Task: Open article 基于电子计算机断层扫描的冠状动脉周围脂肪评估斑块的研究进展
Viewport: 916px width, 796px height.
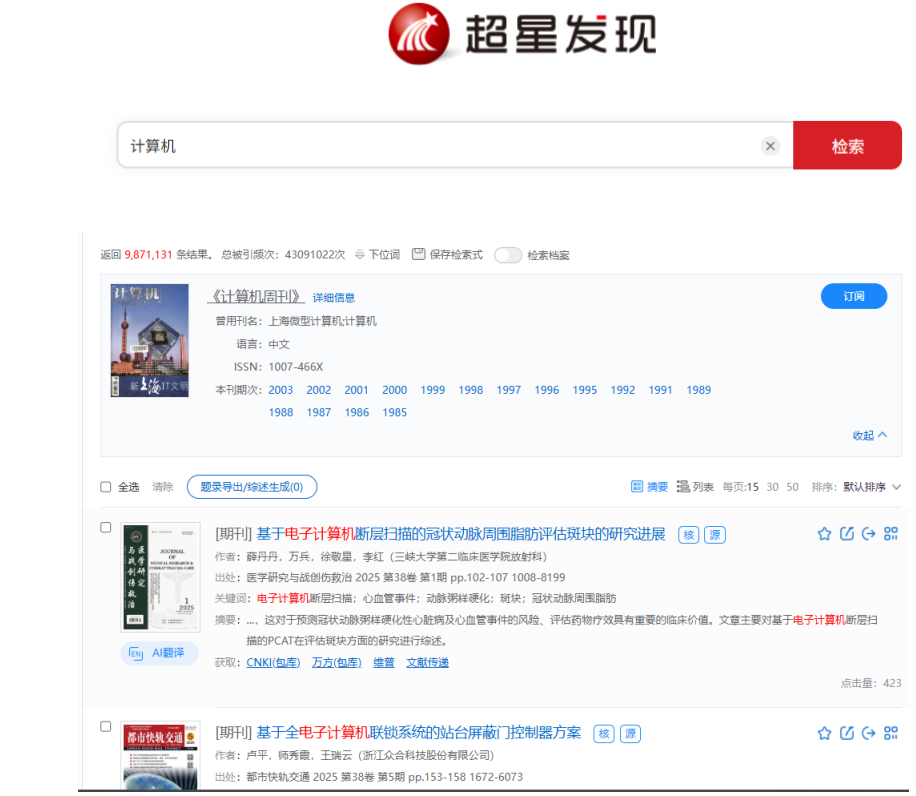Action: point(460,534)
